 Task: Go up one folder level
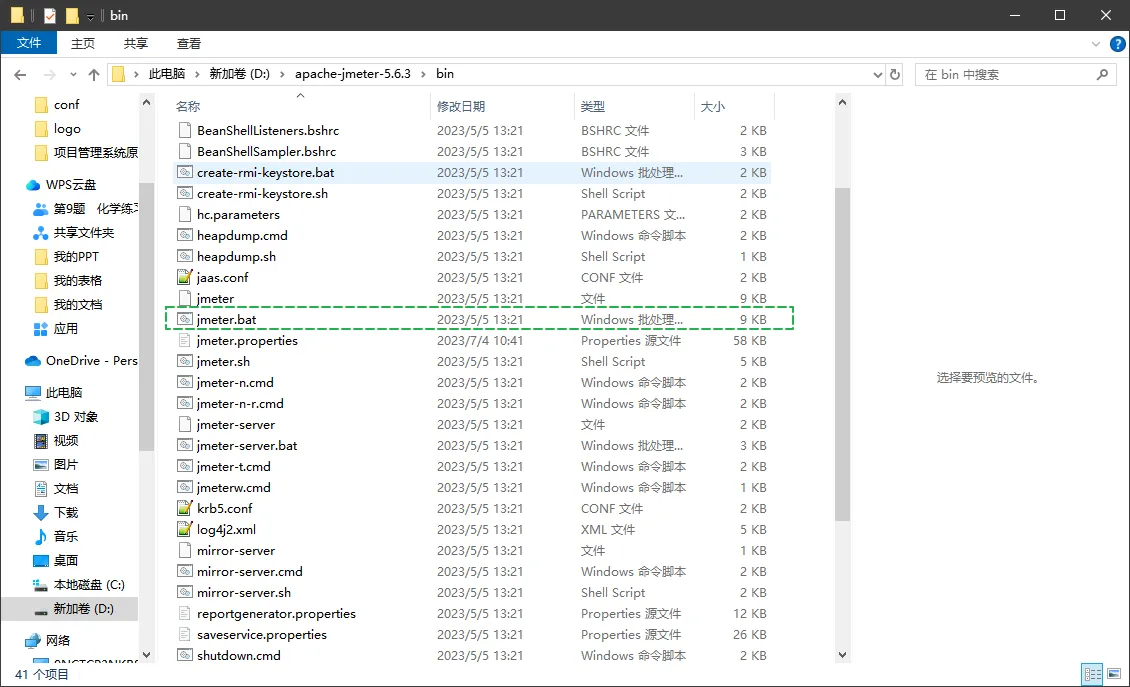(94, 74)
